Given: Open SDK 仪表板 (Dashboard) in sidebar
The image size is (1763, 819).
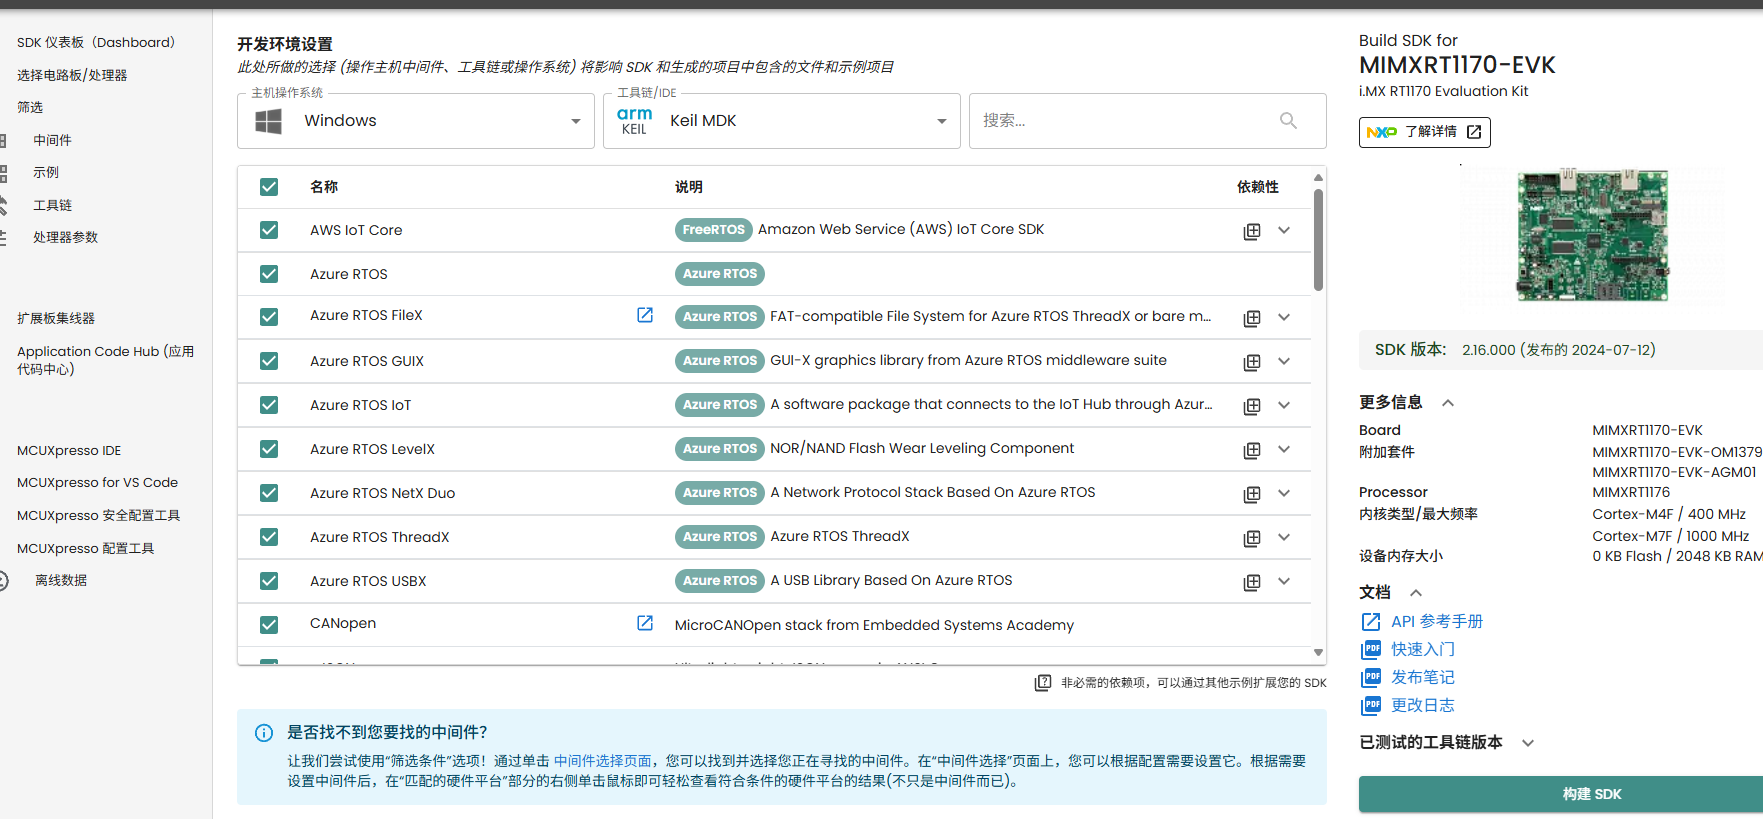Looking at the screenshot, I should [96, 43].
